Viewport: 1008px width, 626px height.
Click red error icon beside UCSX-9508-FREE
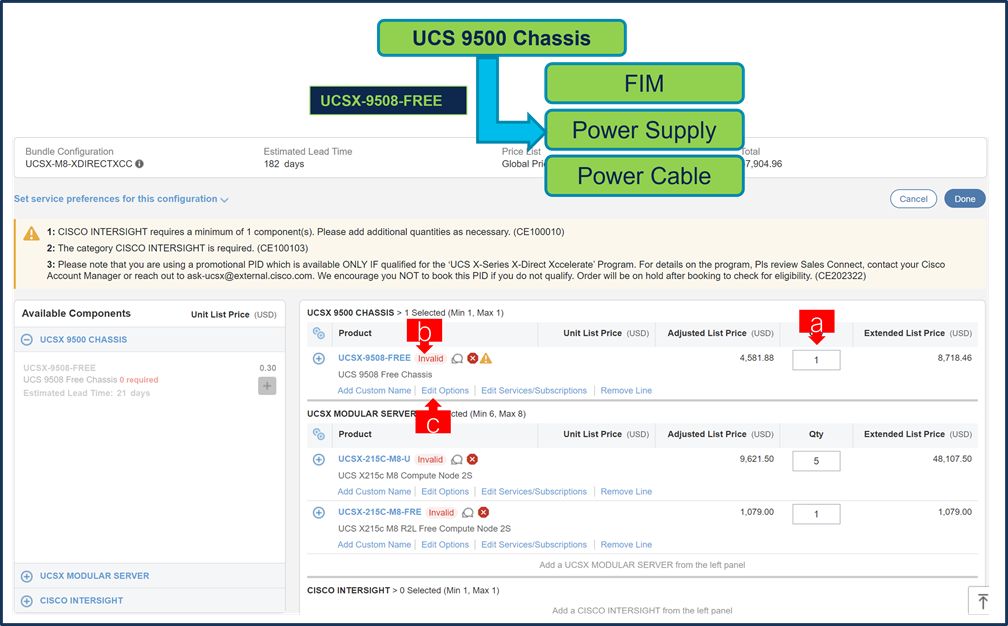click(x=472, y=358)
